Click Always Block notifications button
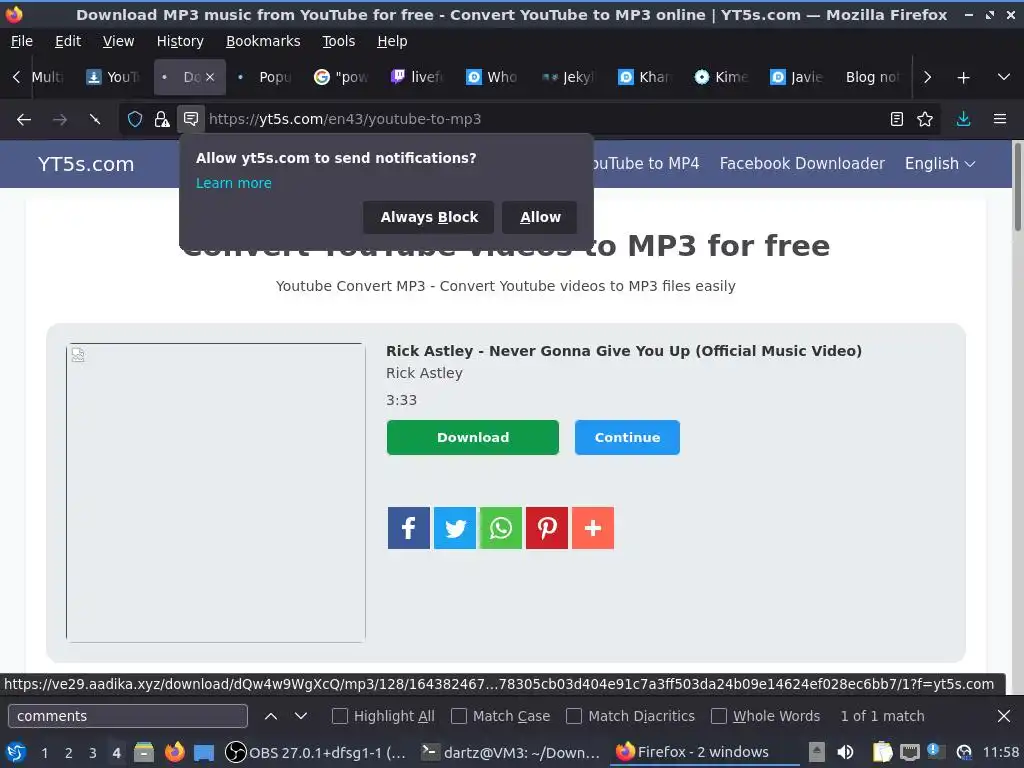 click(428, 217)
